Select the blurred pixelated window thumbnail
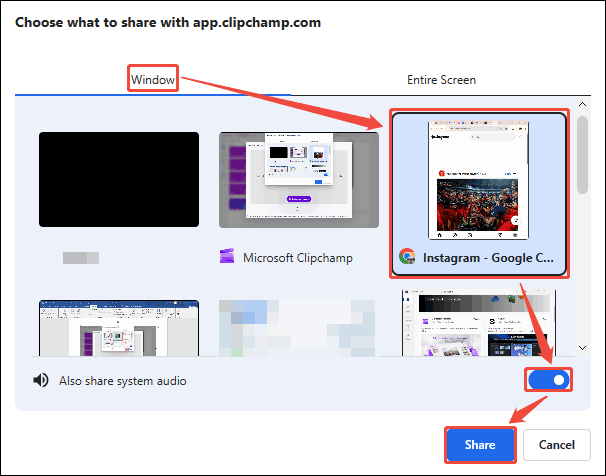 point(297,328)
